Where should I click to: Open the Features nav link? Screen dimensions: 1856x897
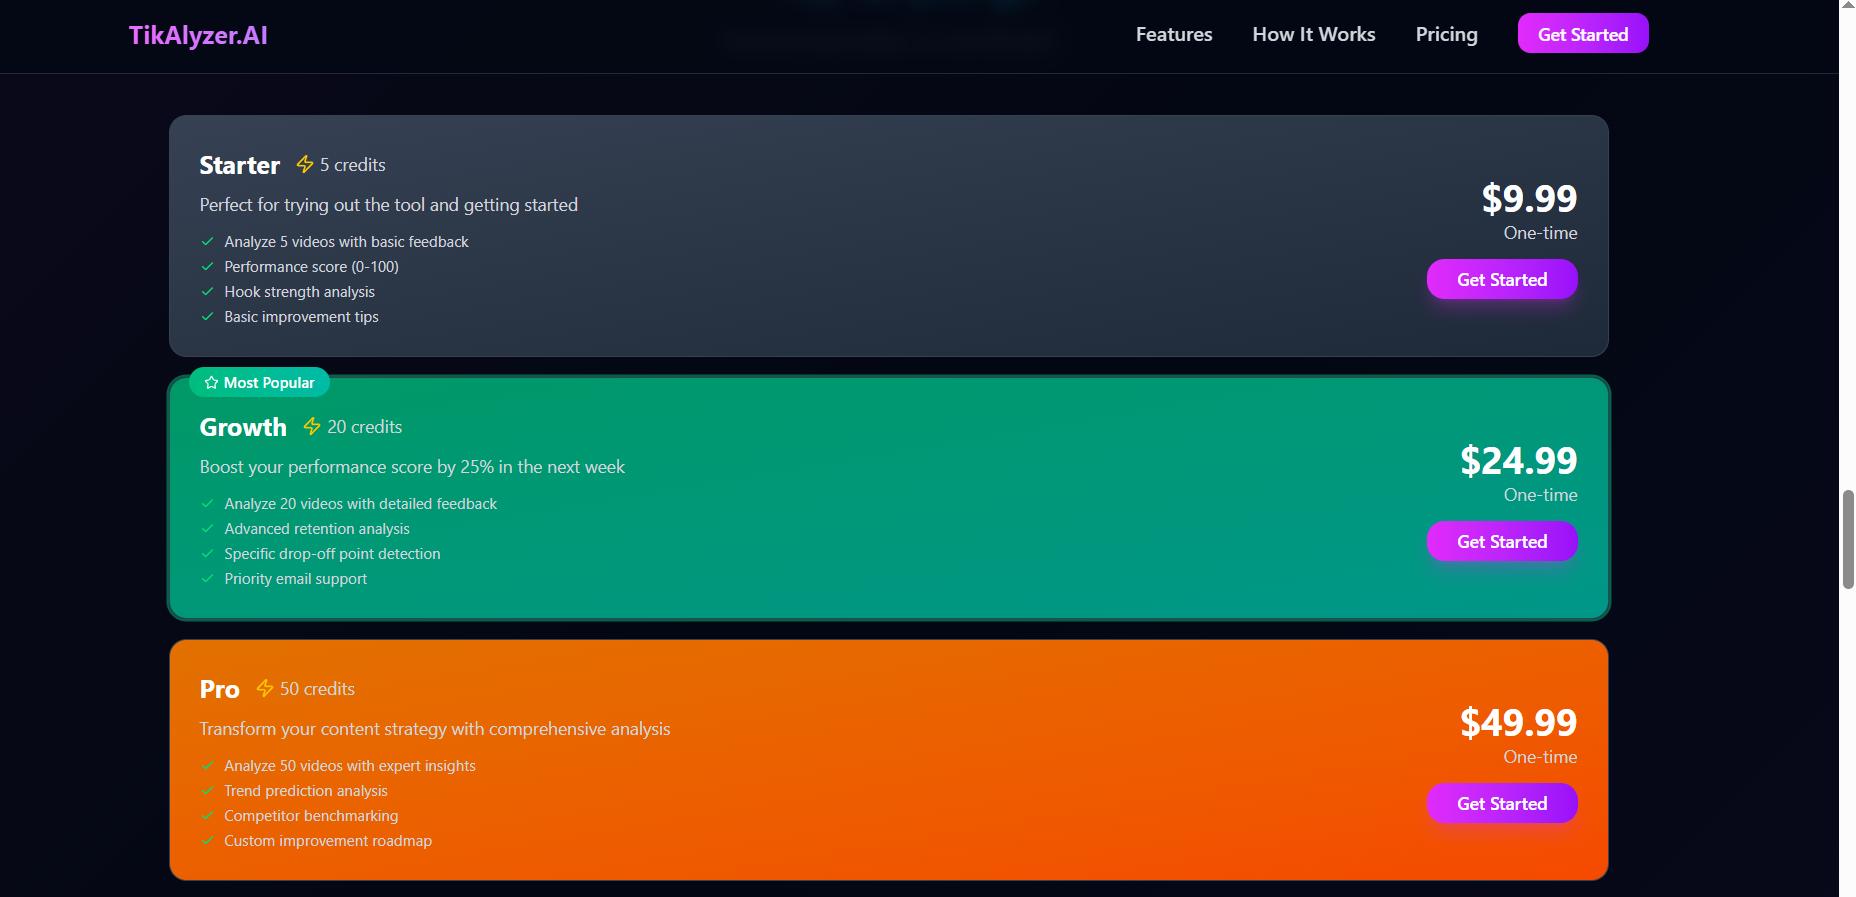coord(1174,34)
